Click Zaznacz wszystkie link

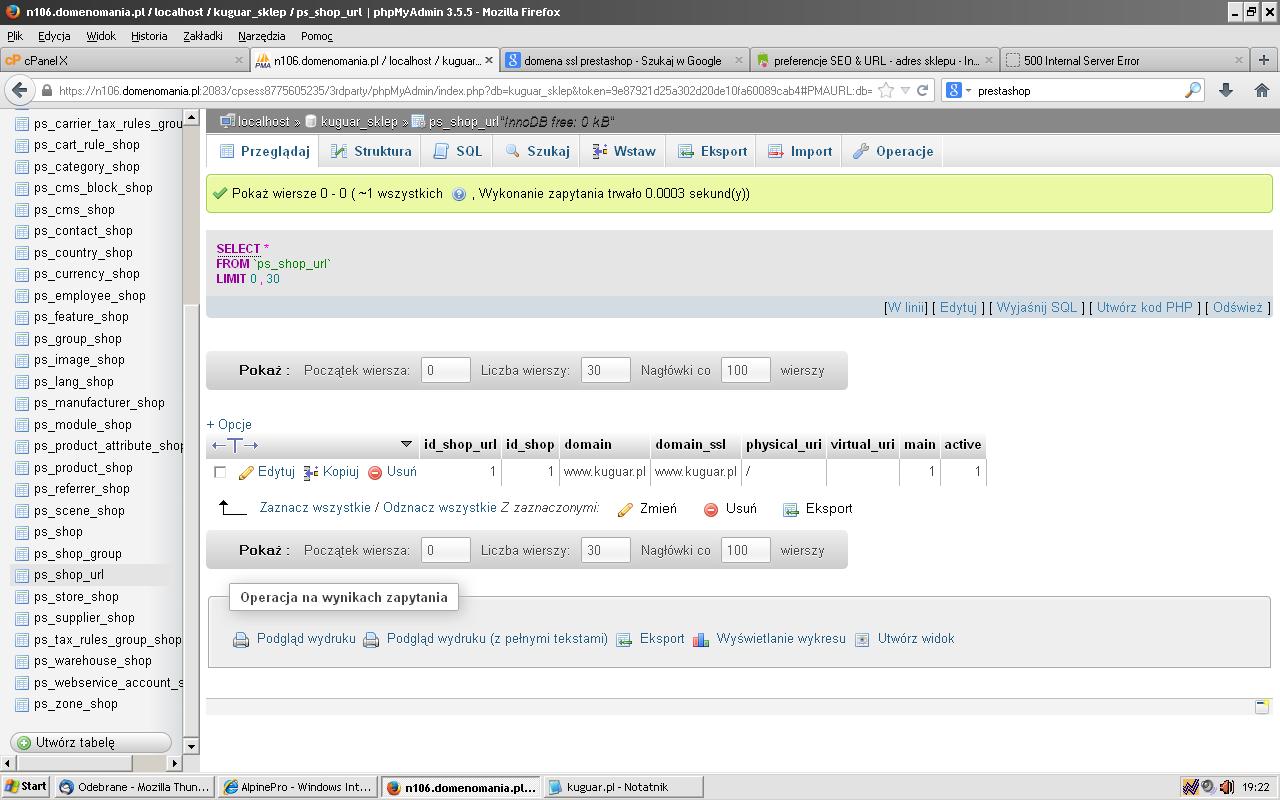[316, 508]
